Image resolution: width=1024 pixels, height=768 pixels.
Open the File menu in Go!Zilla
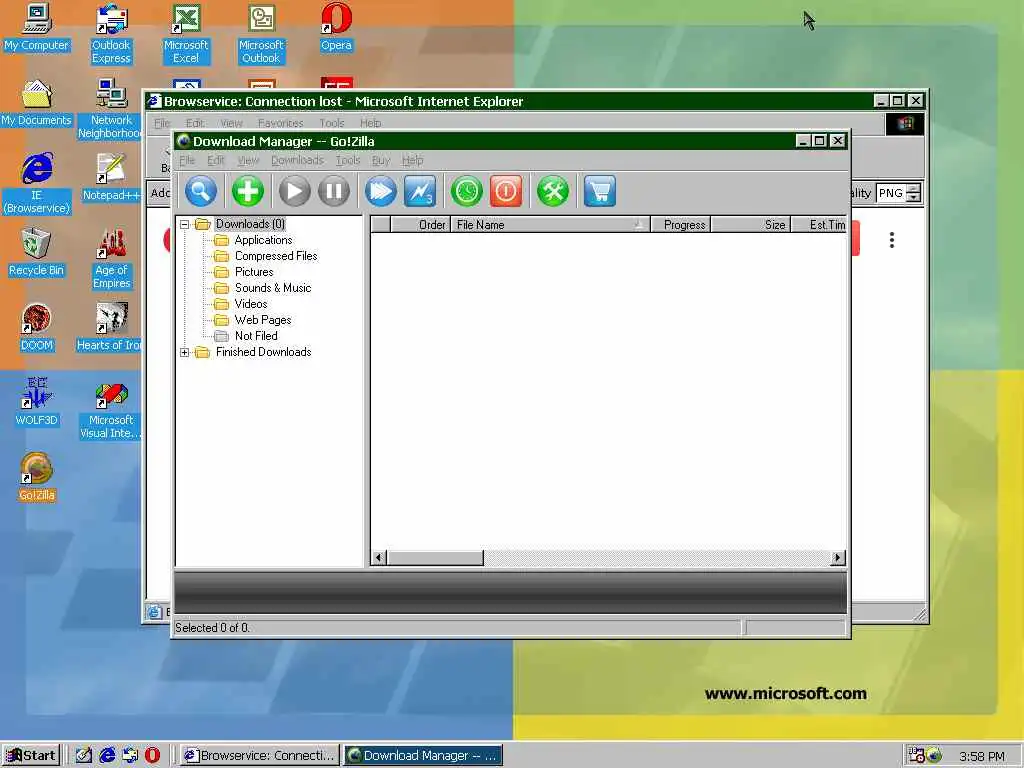click(187, 161)
